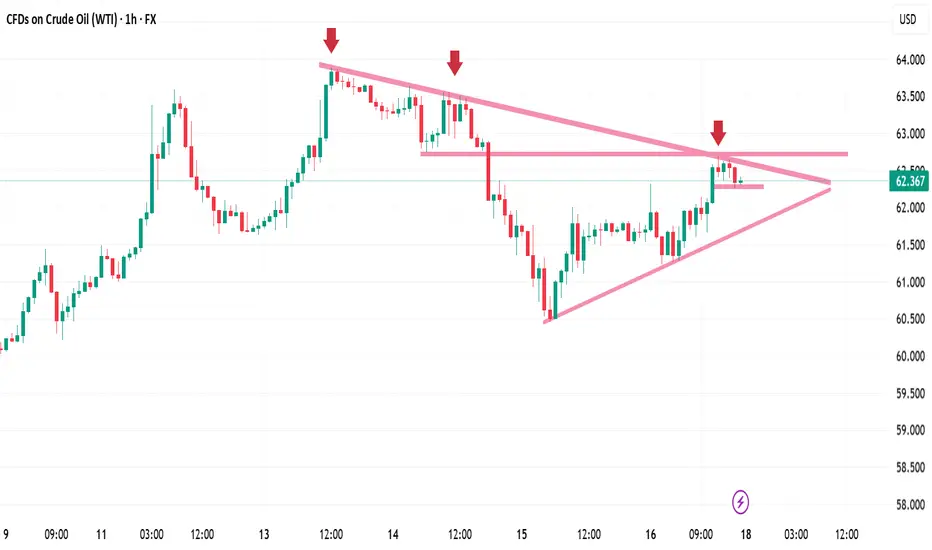Click the date 18 on time axis
This screenshot has width=932, height=550.
click(746, 534)
